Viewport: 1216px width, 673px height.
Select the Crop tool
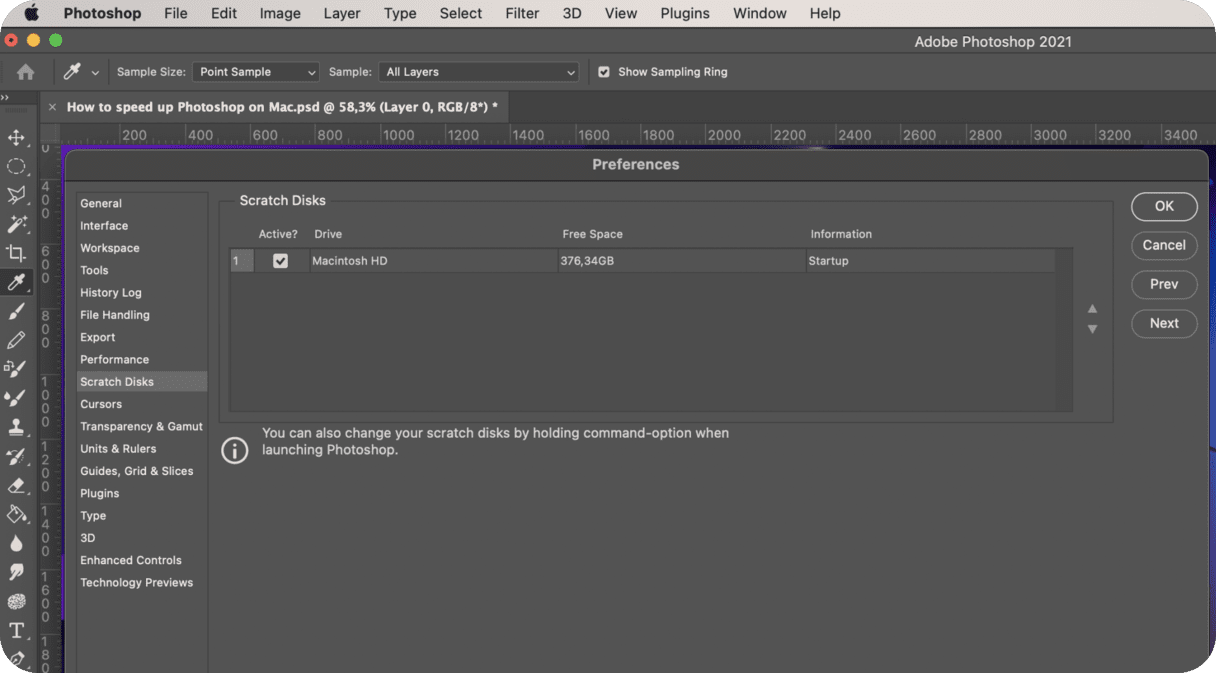(x=16, y=253)
